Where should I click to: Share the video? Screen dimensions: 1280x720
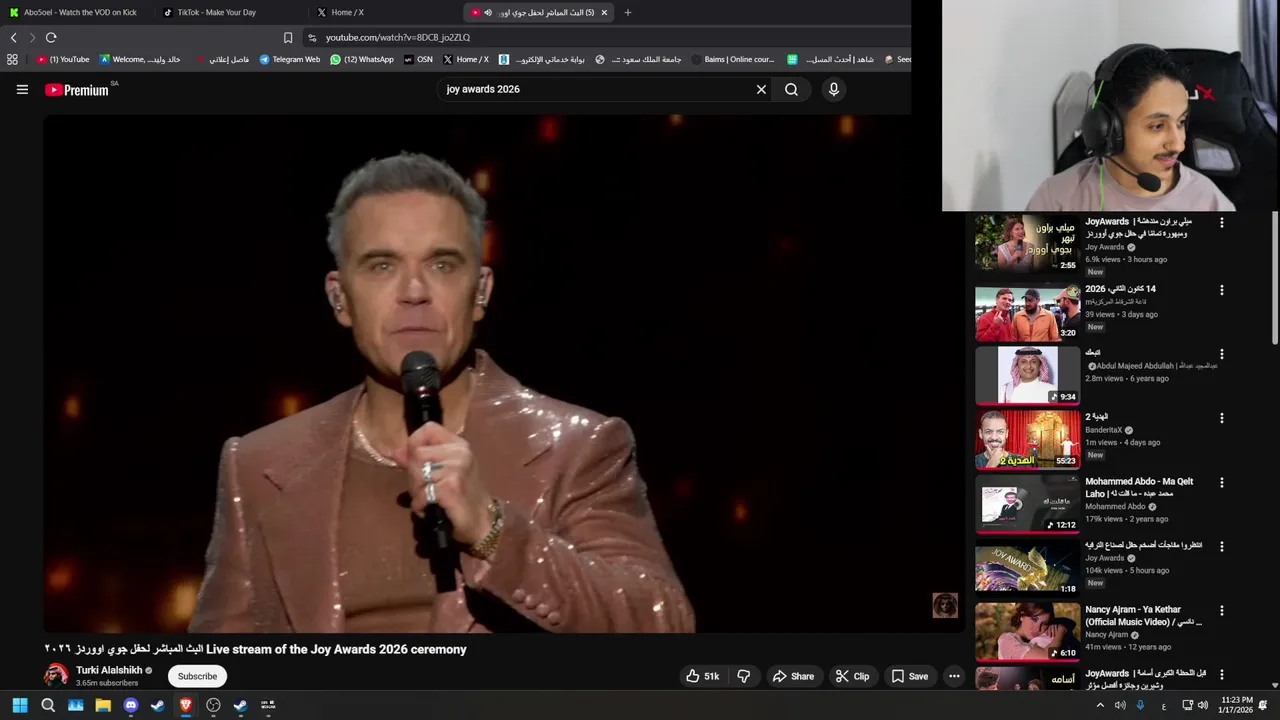click(x=793, y=676)
